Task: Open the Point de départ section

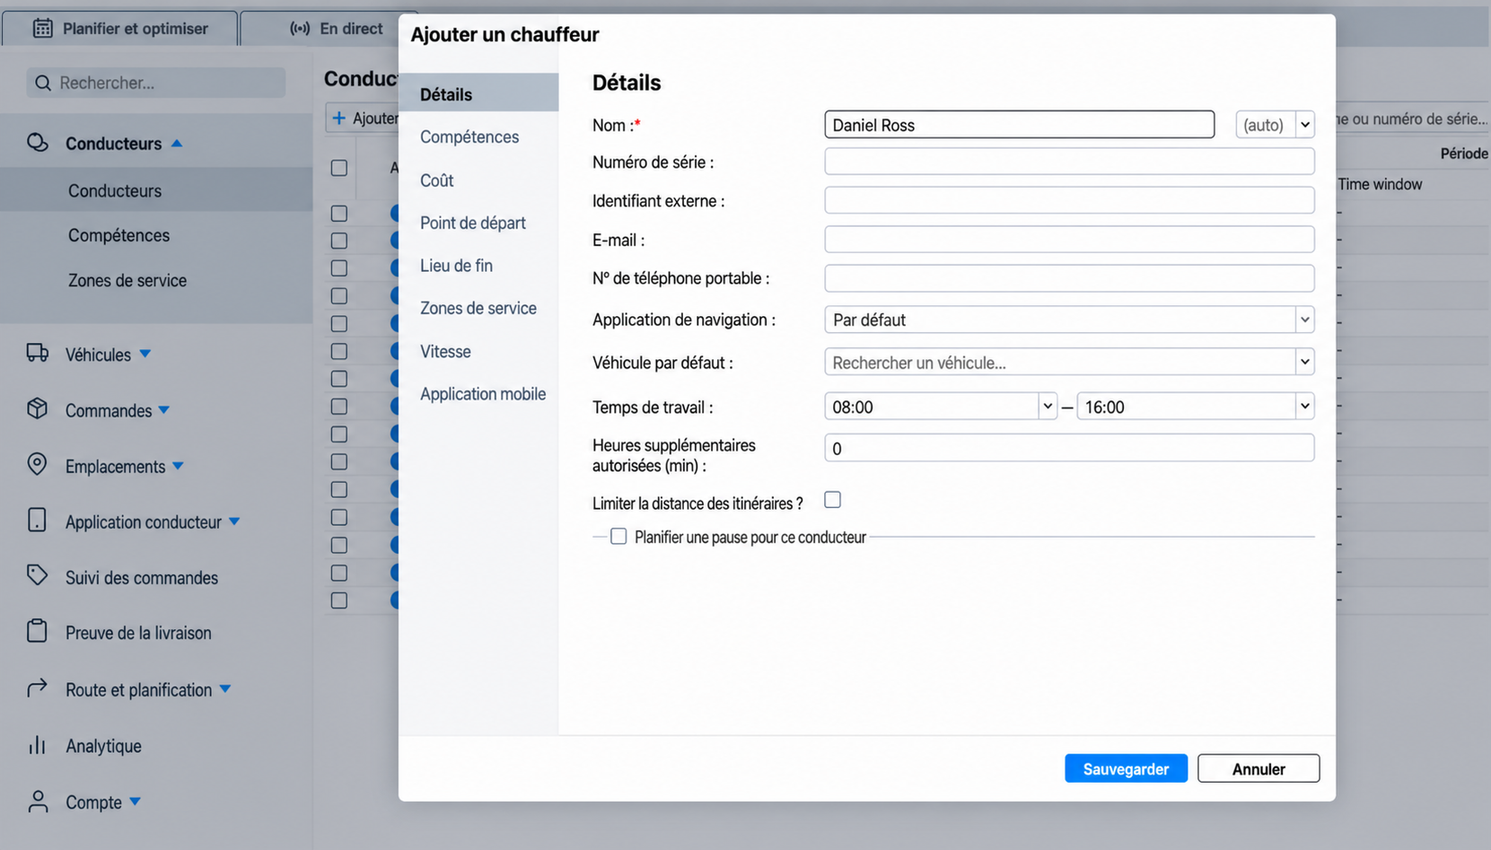Action: [x=473, y=223]
